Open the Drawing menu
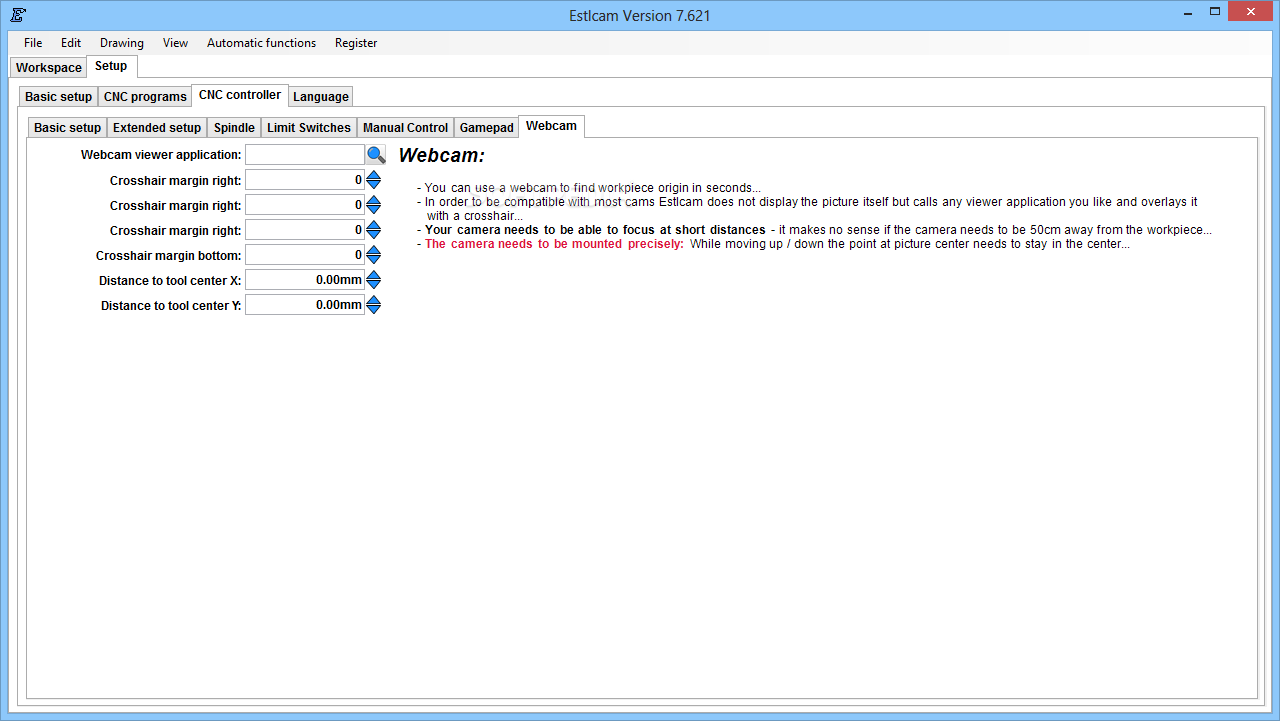Screen dimensions: 1280x721 tap(122, 43)
